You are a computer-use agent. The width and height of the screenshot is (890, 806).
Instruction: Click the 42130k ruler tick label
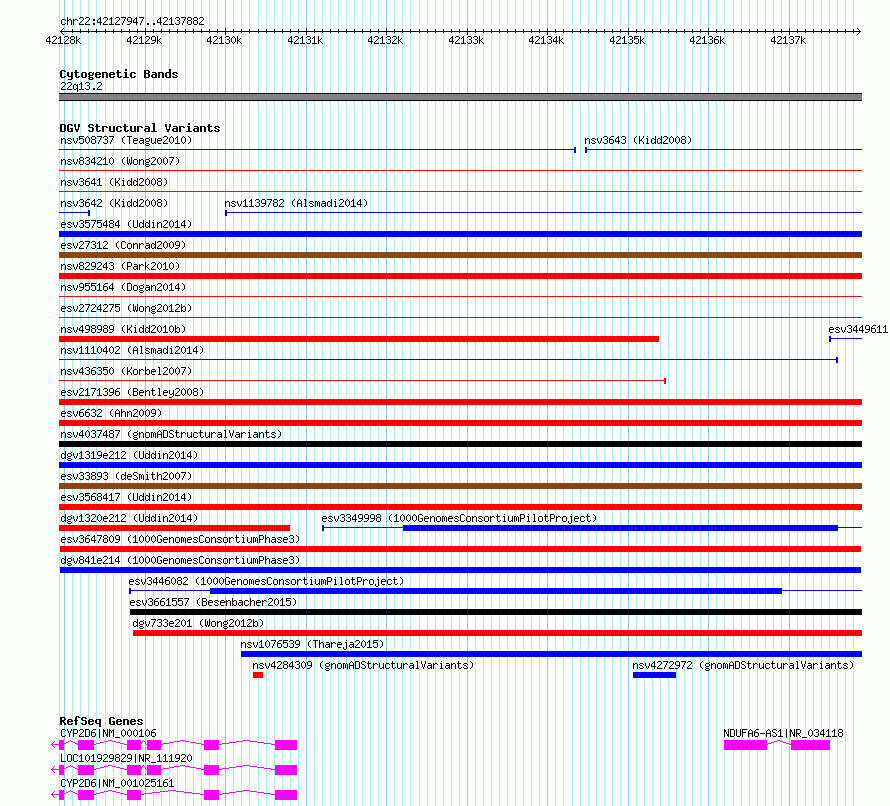point(224,40)
